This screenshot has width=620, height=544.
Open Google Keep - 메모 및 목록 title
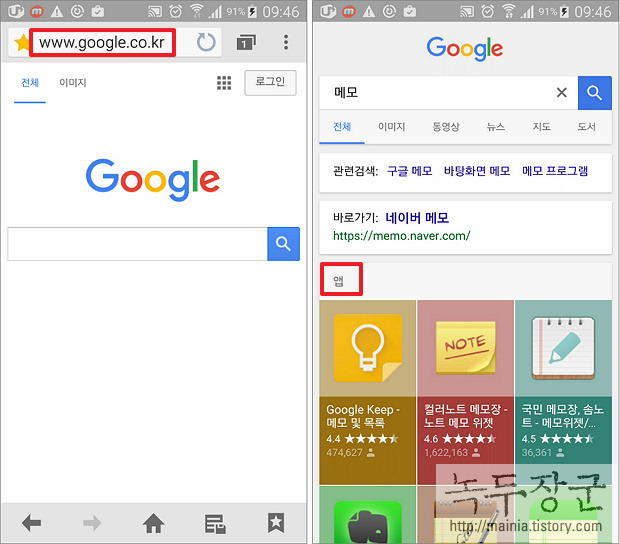pyautogui.click(x=363, y=416)
